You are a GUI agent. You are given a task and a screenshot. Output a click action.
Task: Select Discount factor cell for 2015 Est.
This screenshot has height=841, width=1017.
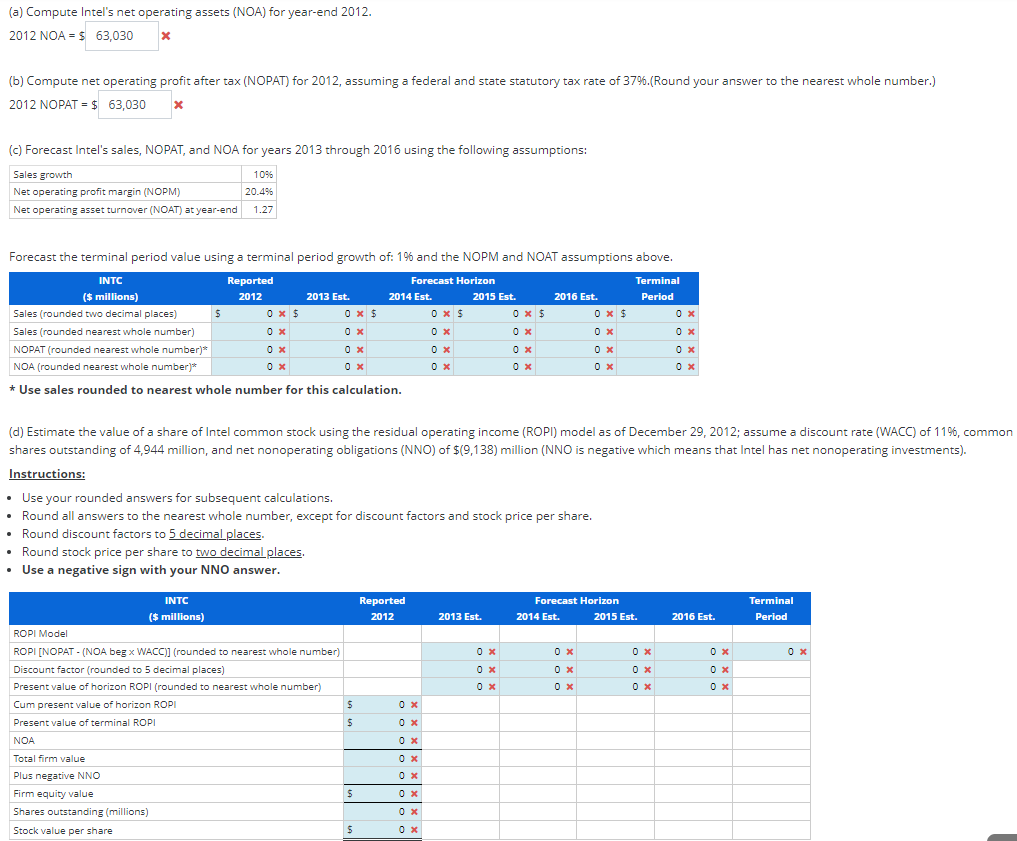[616, 669]
